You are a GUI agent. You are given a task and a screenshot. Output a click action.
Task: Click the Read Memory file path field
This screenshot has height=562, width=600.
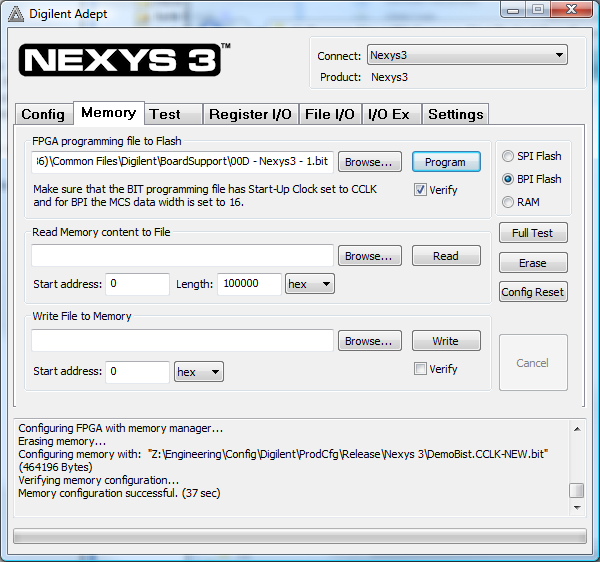click(x=183, y=256)
